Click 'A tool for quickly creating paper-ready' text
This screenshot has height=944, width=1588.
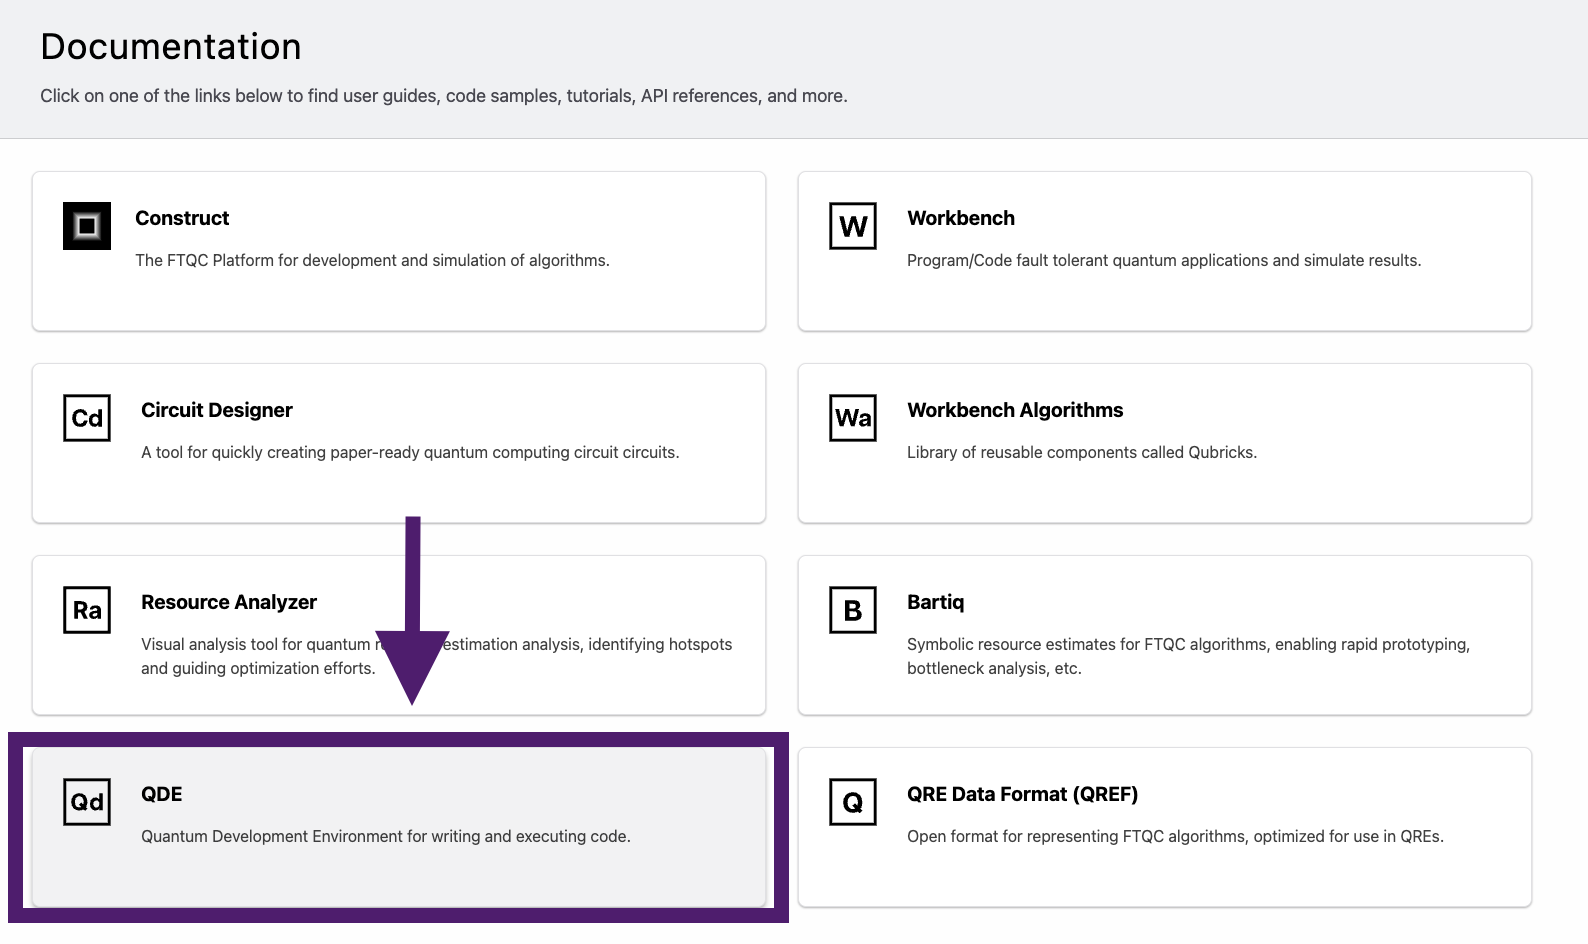(410, 452)
